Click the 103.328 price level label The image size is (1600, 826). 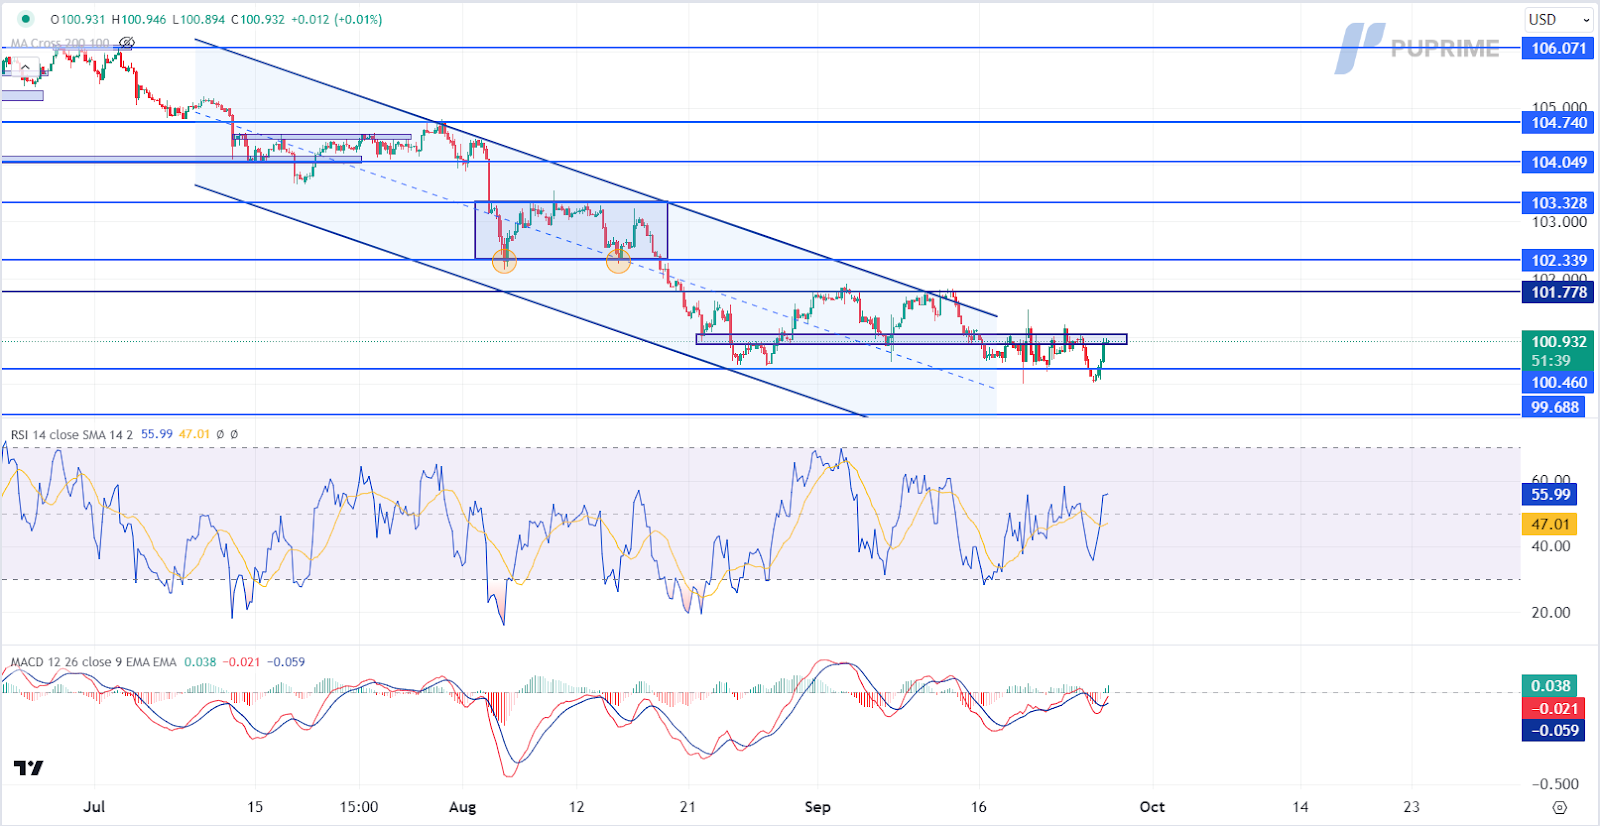[1558, 203]
